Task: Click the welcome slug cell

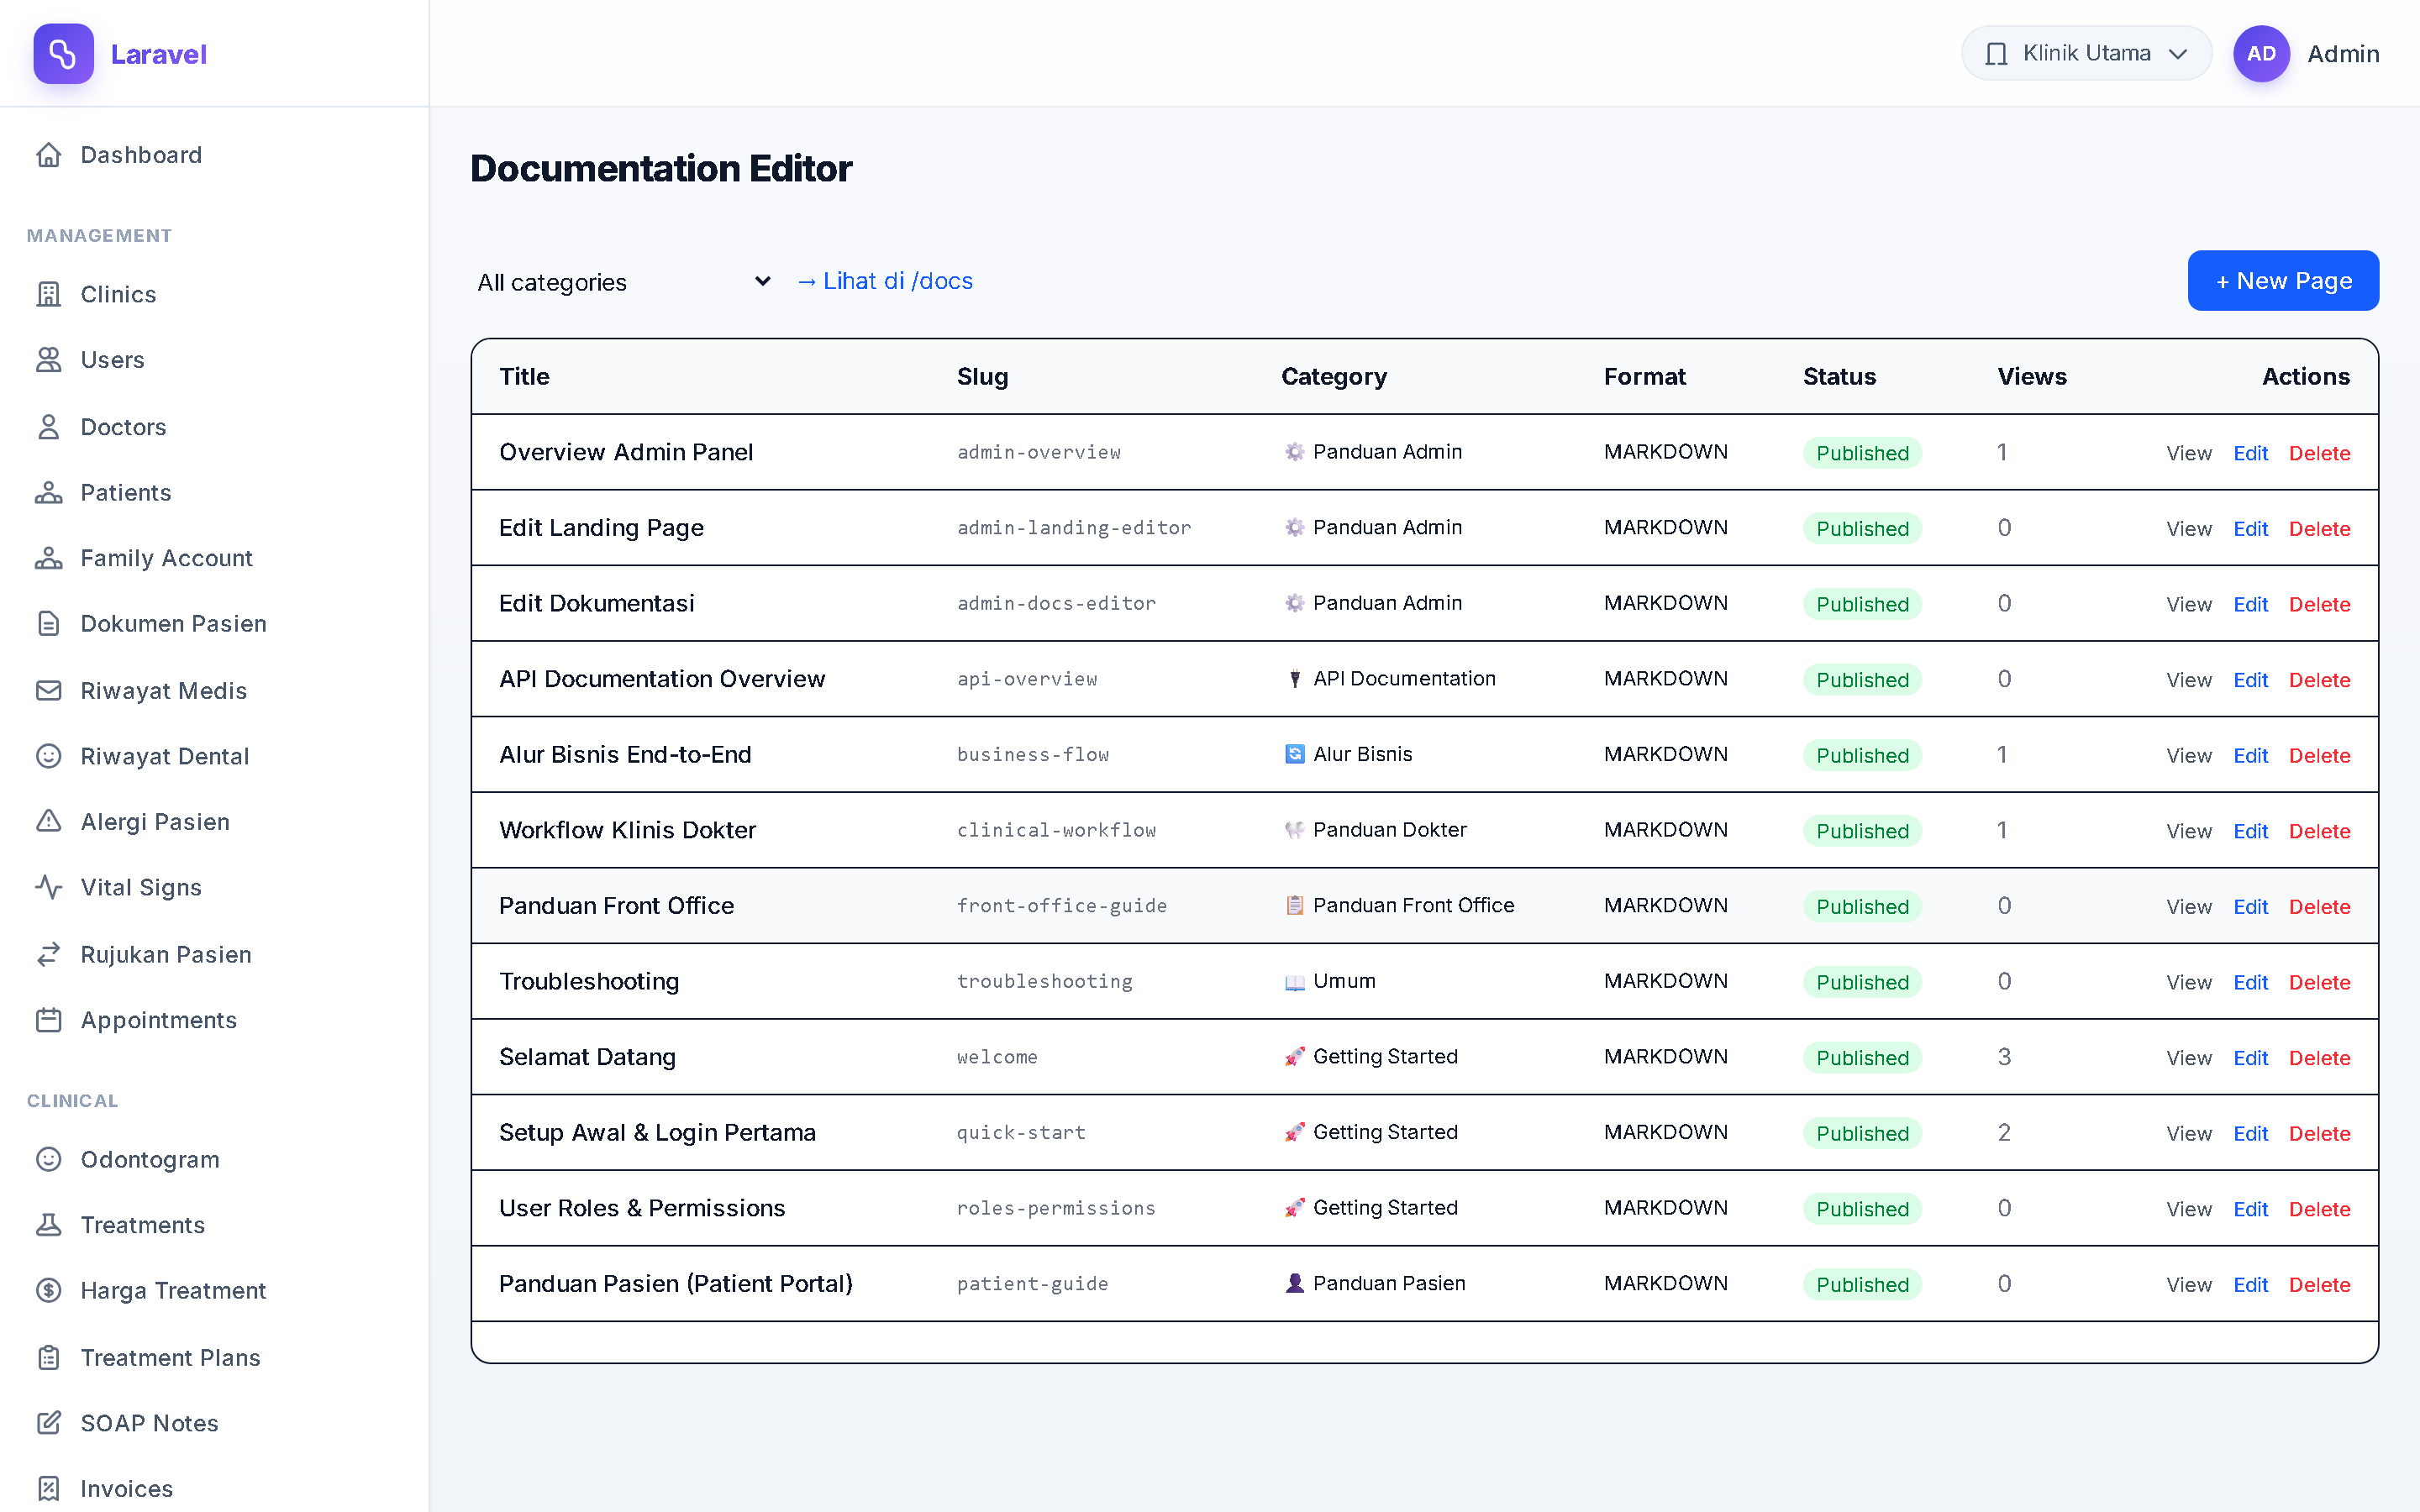Action: coord(997,1057)
